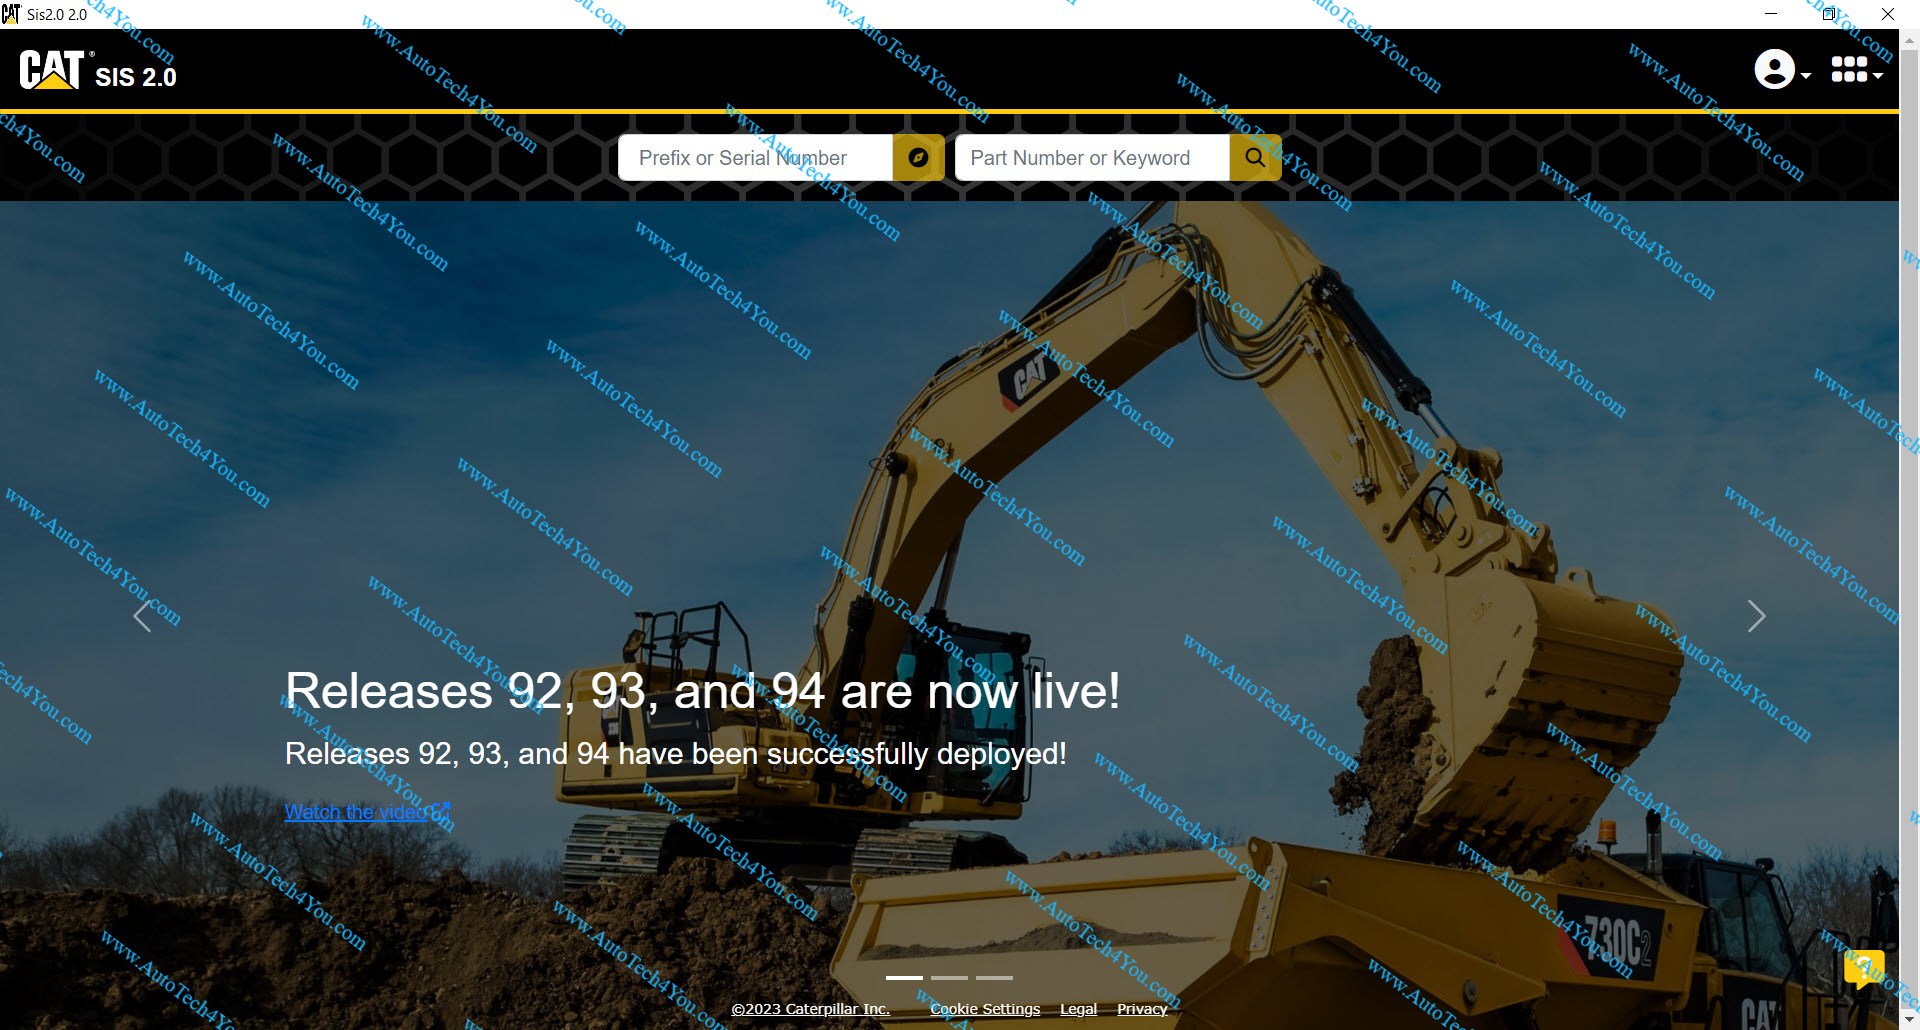Select the user profile icon

tap(1774, 71)
